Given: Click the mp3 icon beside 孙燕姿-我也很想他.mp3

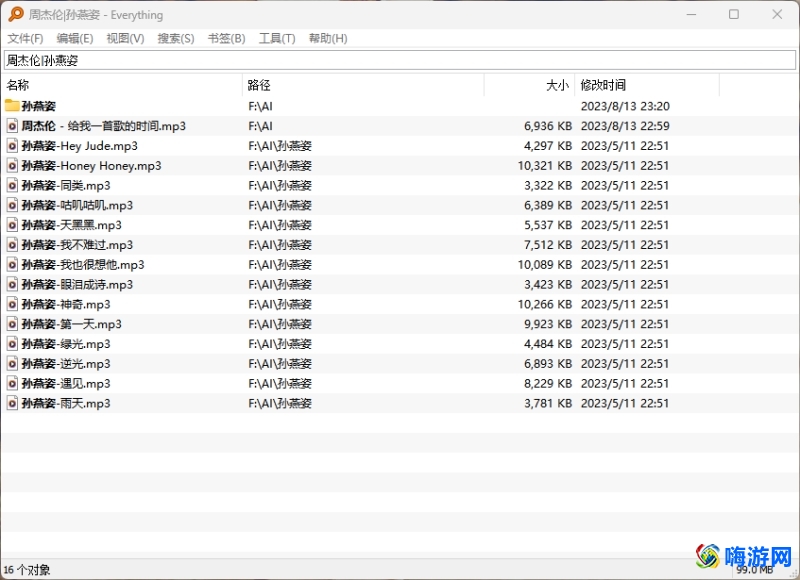Looking at the screenshot, I should 12,265.
